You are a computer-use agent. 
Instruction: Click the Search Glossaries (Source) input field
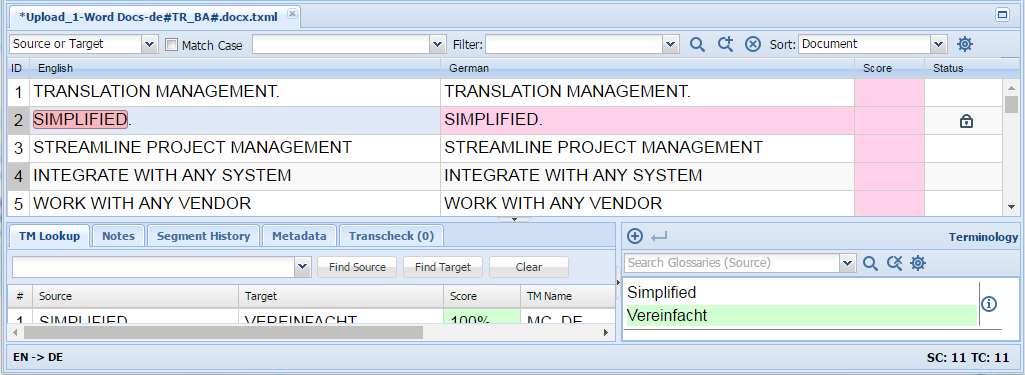coord(732,263)
